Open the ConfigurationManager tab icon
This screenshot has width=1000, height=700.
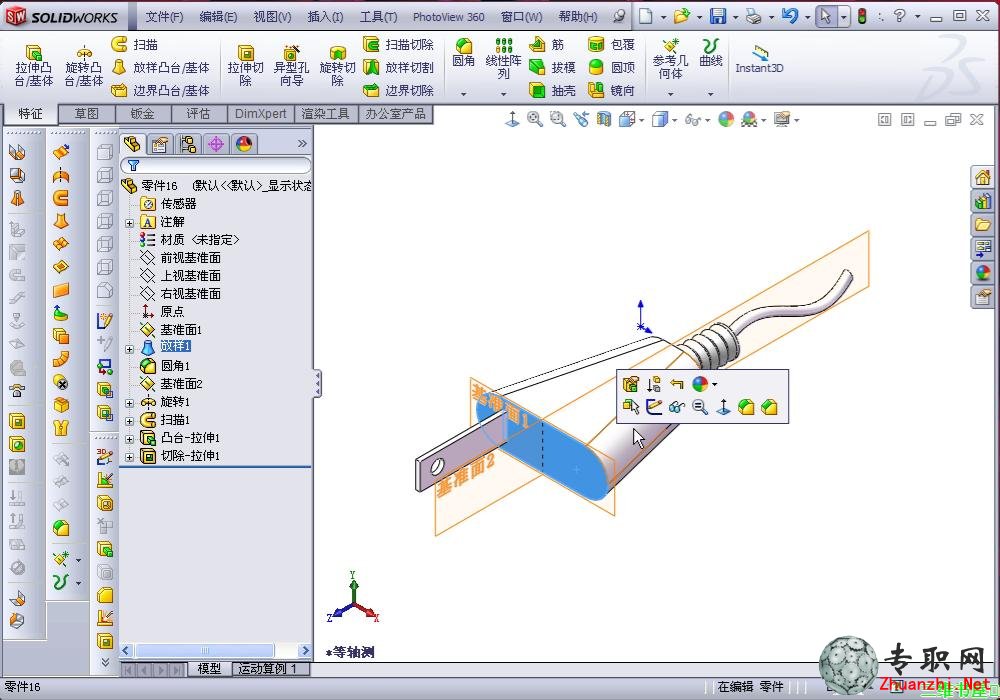point(188,144)
